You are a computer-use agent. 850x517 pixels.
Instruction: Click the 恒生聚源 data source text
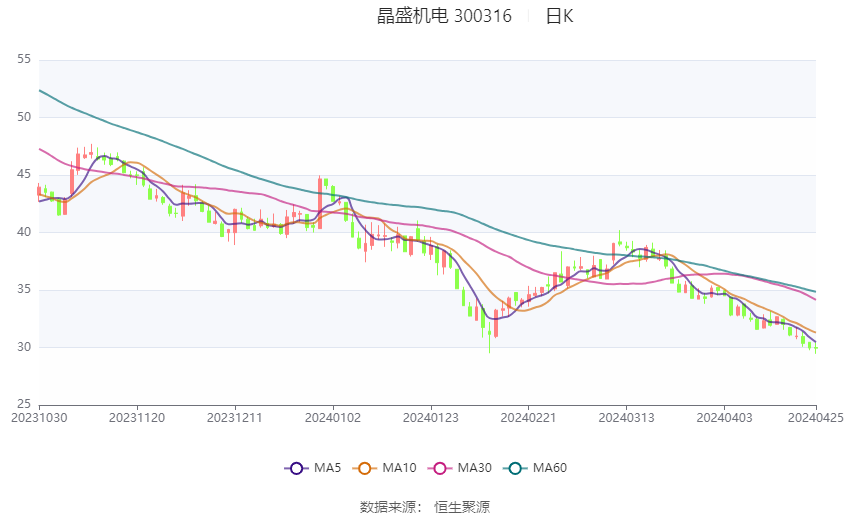462,507
